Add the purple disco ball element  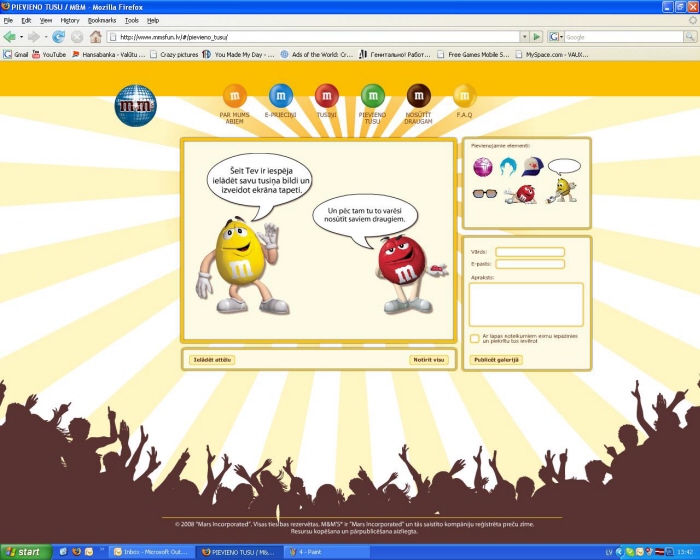click(483, 167)
